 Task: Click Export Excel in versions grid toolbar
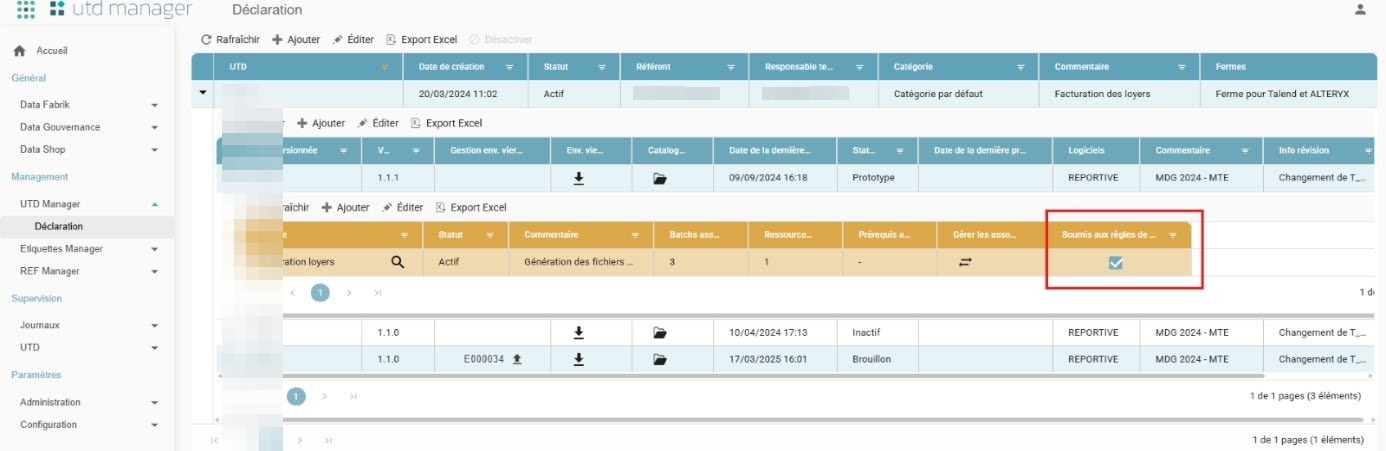[x=446, y=123]
